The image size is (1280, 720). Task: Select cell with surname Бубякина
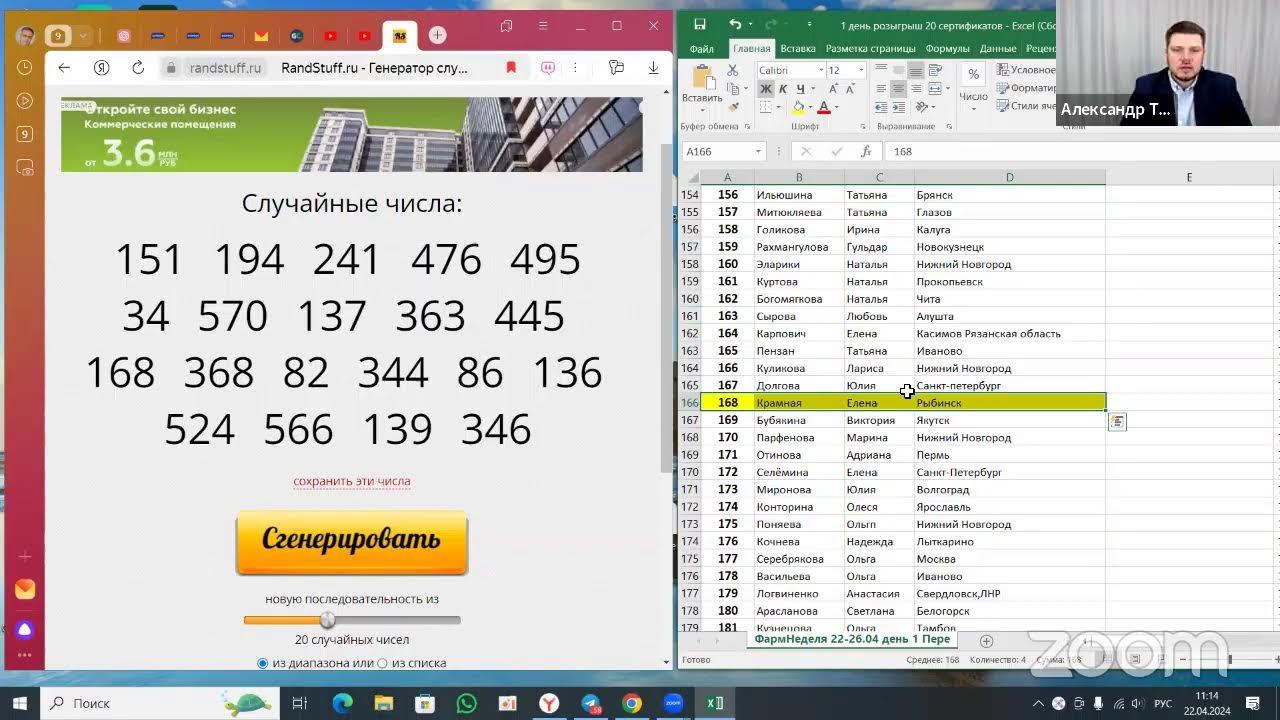799,420
